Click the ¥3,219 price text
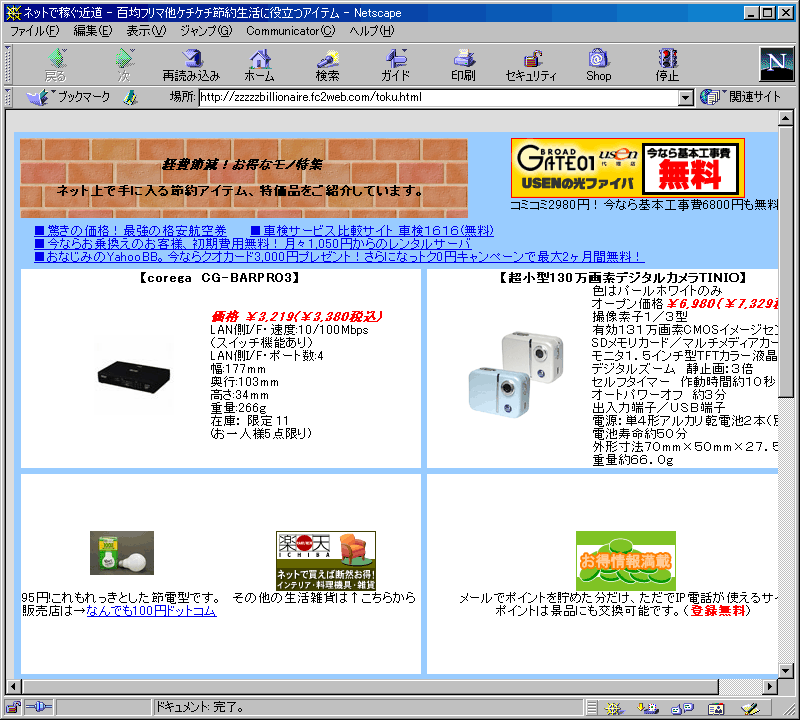 (296, 316)
